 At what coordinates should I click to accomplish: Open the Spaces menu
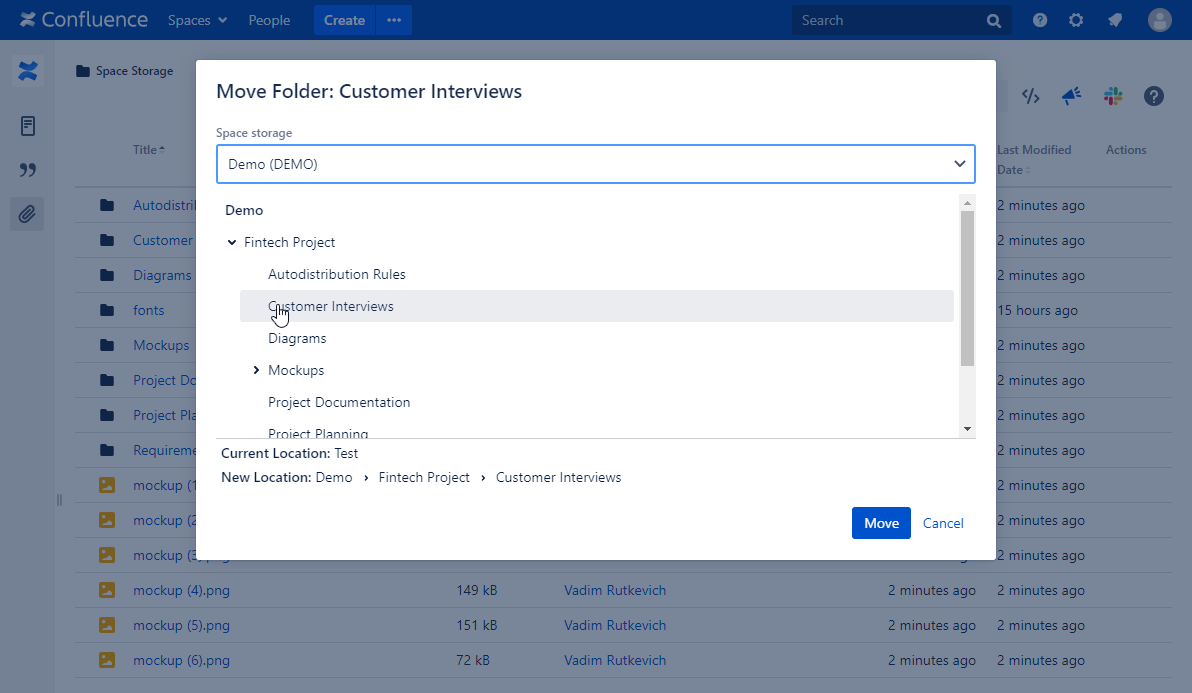click(x=197, y=20)
